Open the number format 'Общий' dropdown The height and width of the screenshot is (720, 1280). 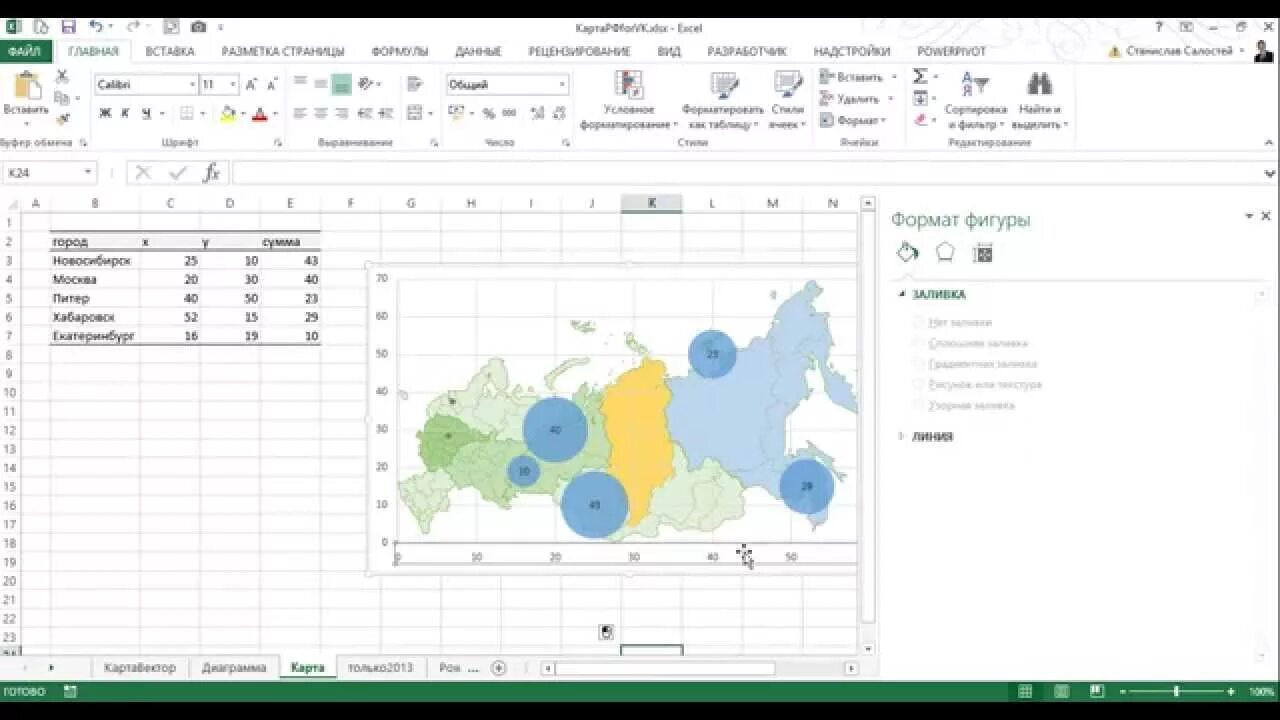(x=562, y=85)
